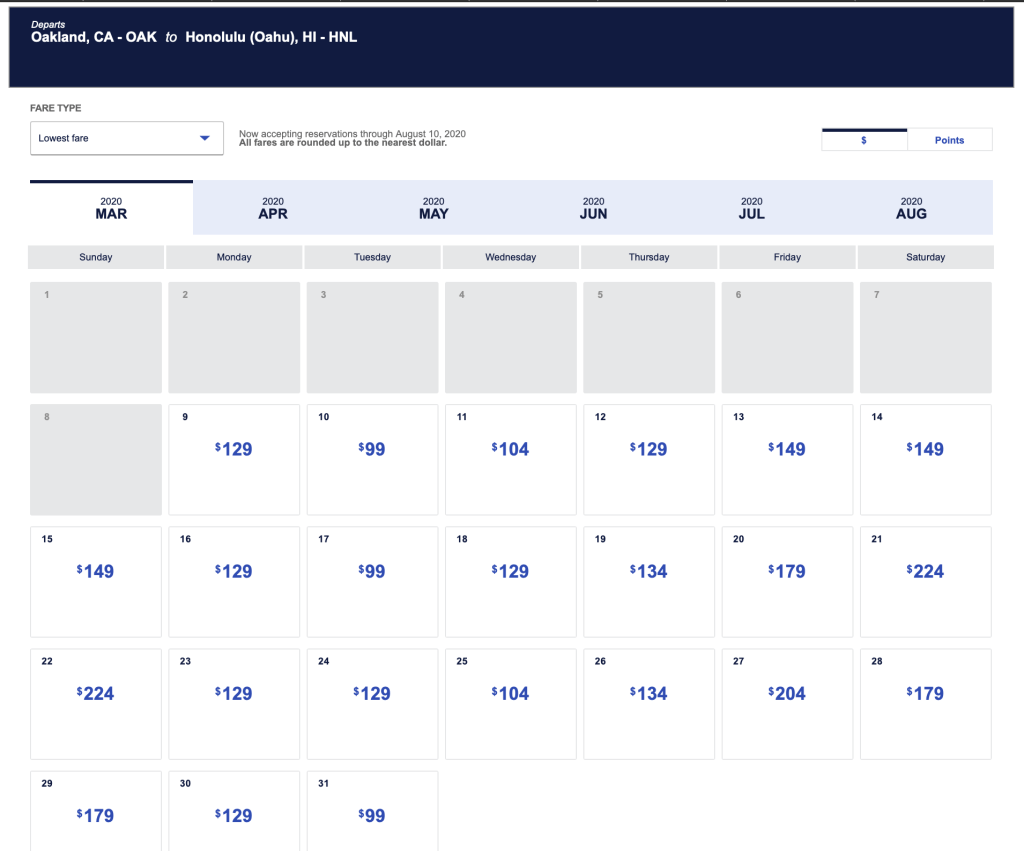Choose March 19 fare of $134
The height and width of the screenshot is (851, 1024).
[649, 572]
